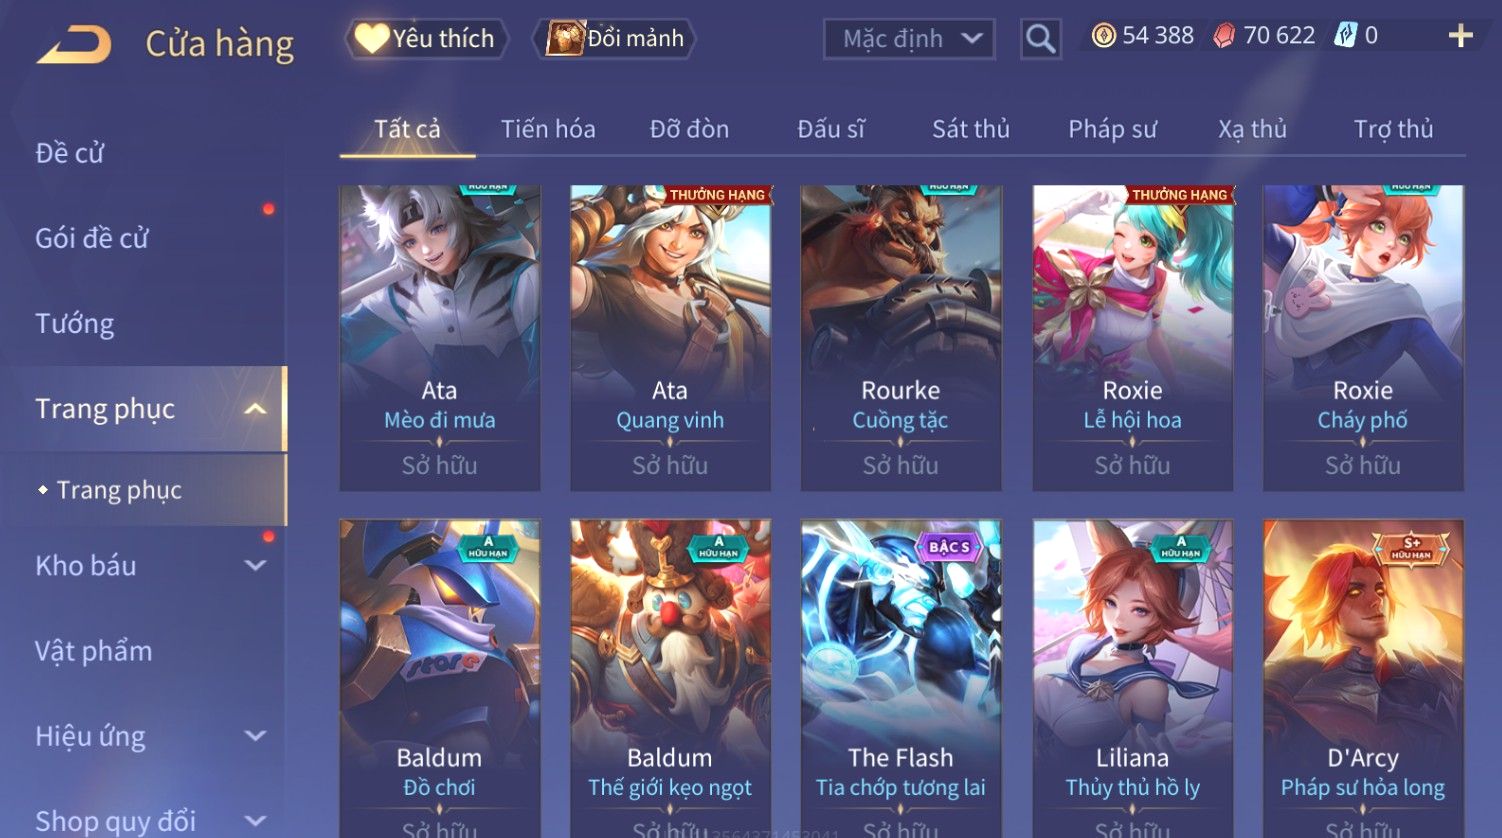Click the heart icon in Yêu thích

372,38
